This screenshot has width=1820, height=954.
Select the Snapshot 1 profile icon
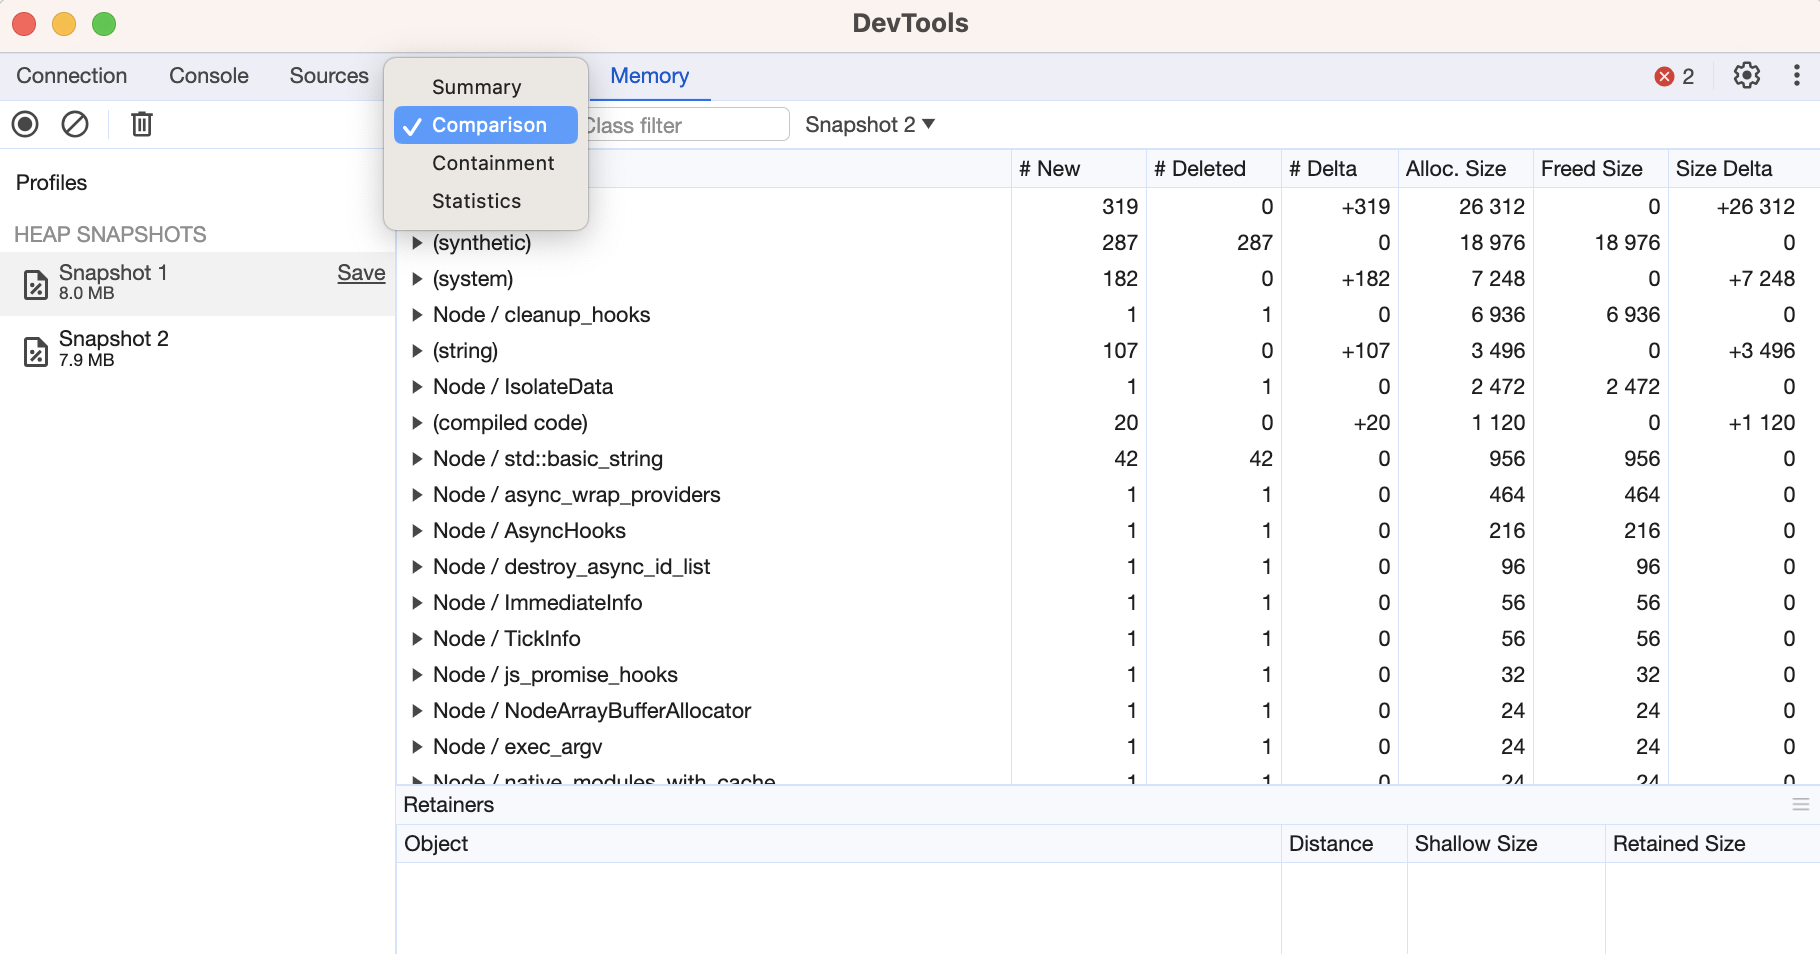pos(36,284)
